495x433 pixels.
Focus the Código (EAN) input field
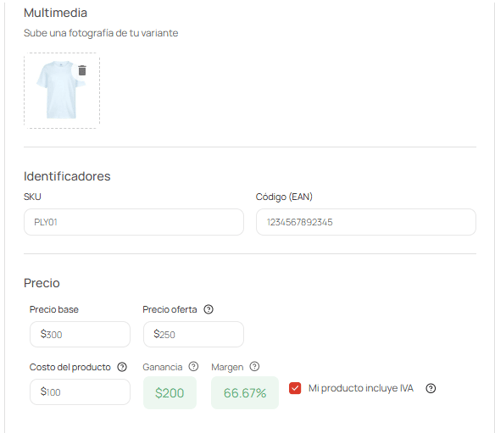366,222
